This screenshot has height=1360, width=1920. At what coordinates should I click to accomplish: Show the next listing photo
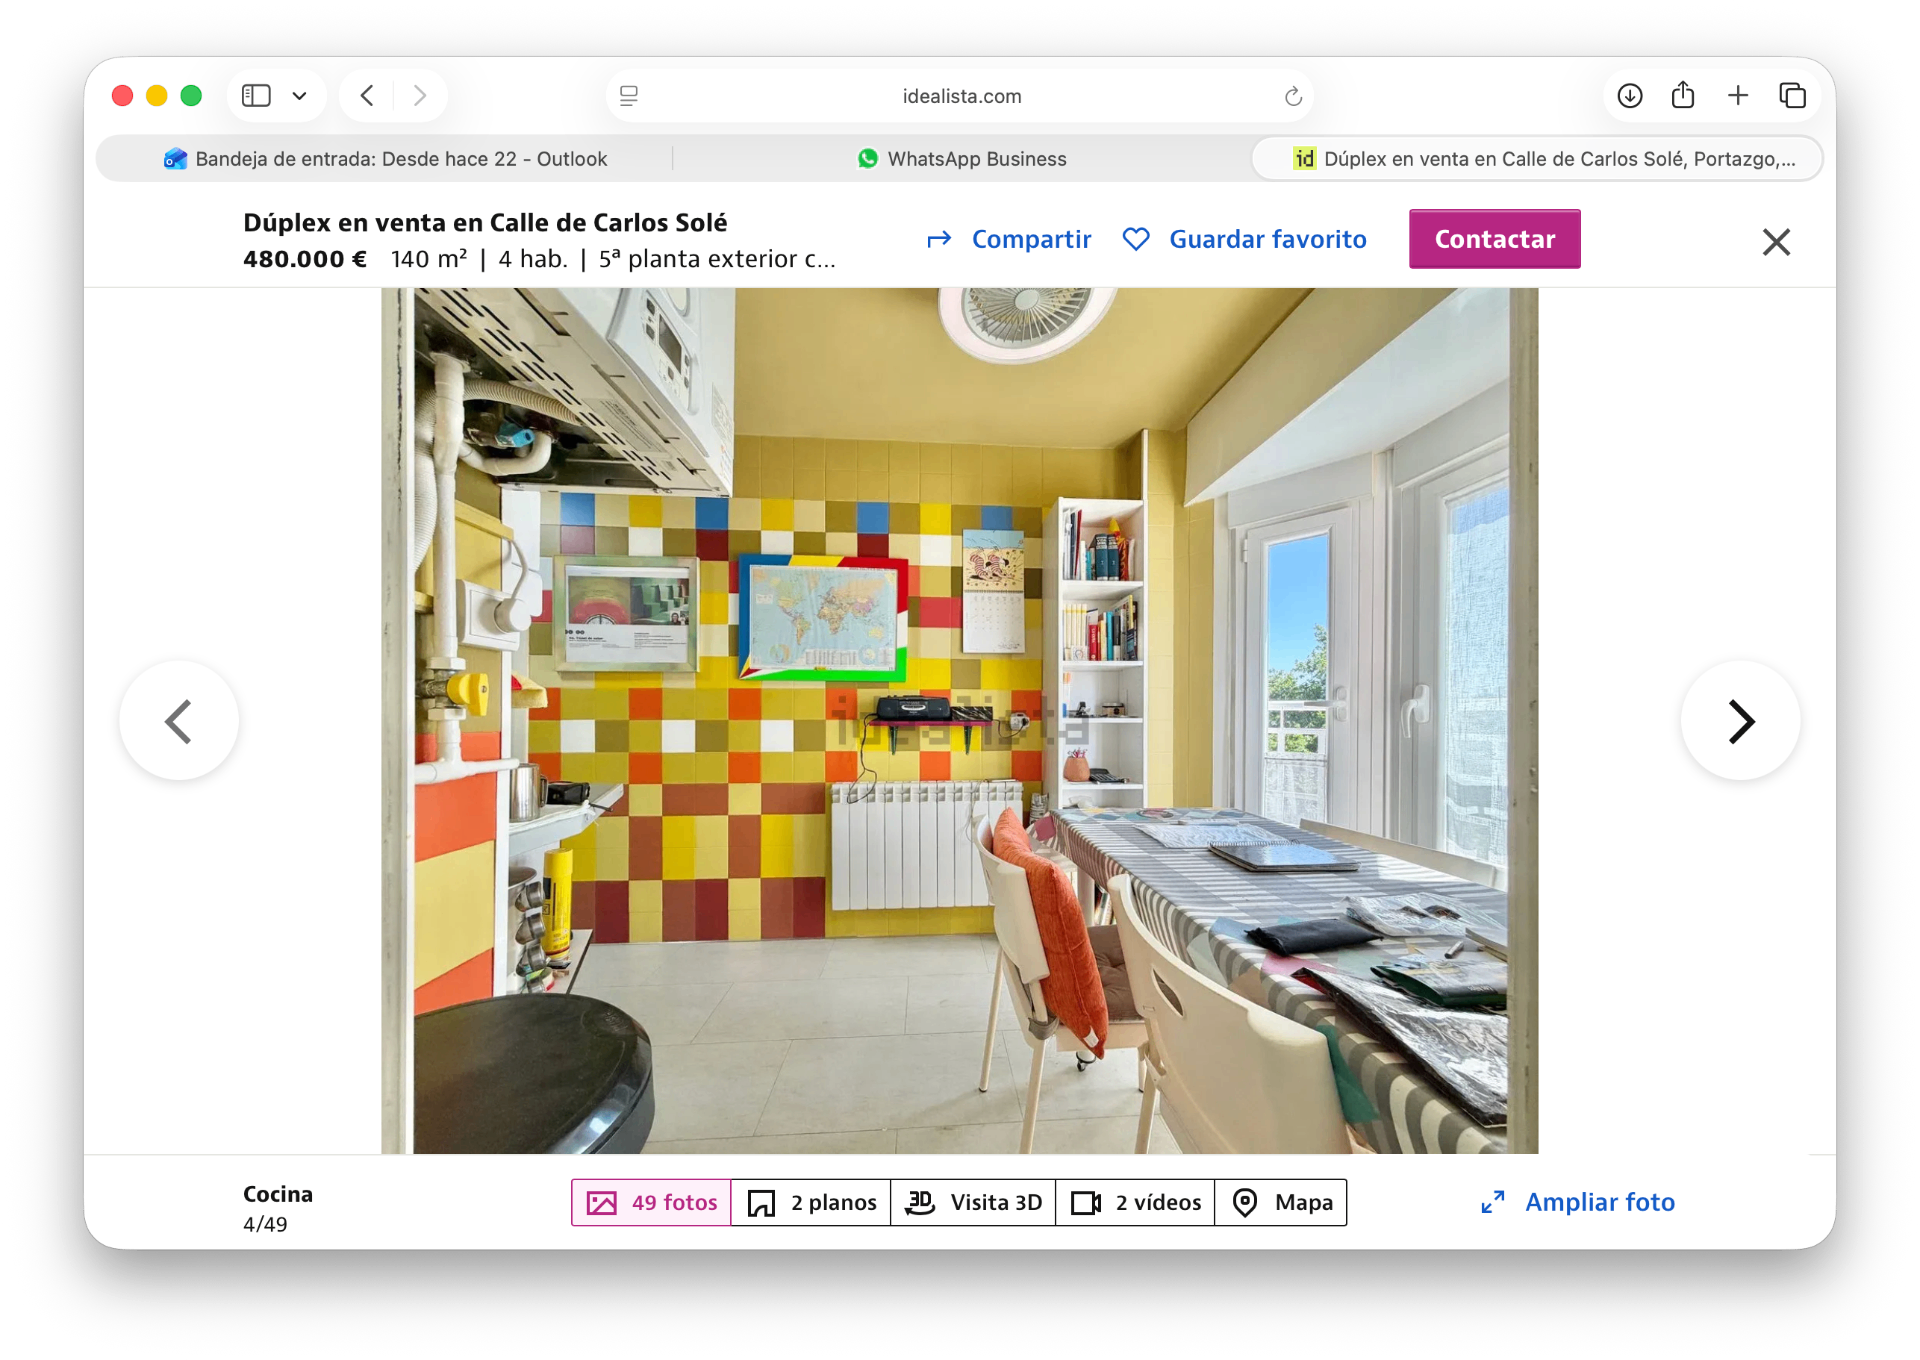[x=1740, y=721]
